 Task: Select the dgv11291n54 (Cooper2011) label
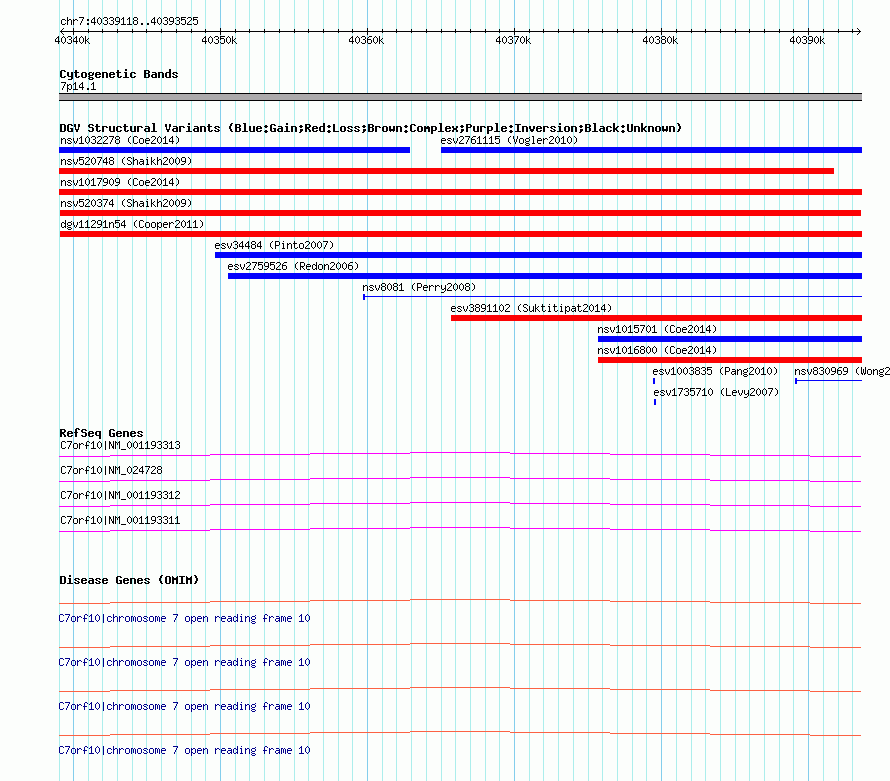tap(132, 224)
